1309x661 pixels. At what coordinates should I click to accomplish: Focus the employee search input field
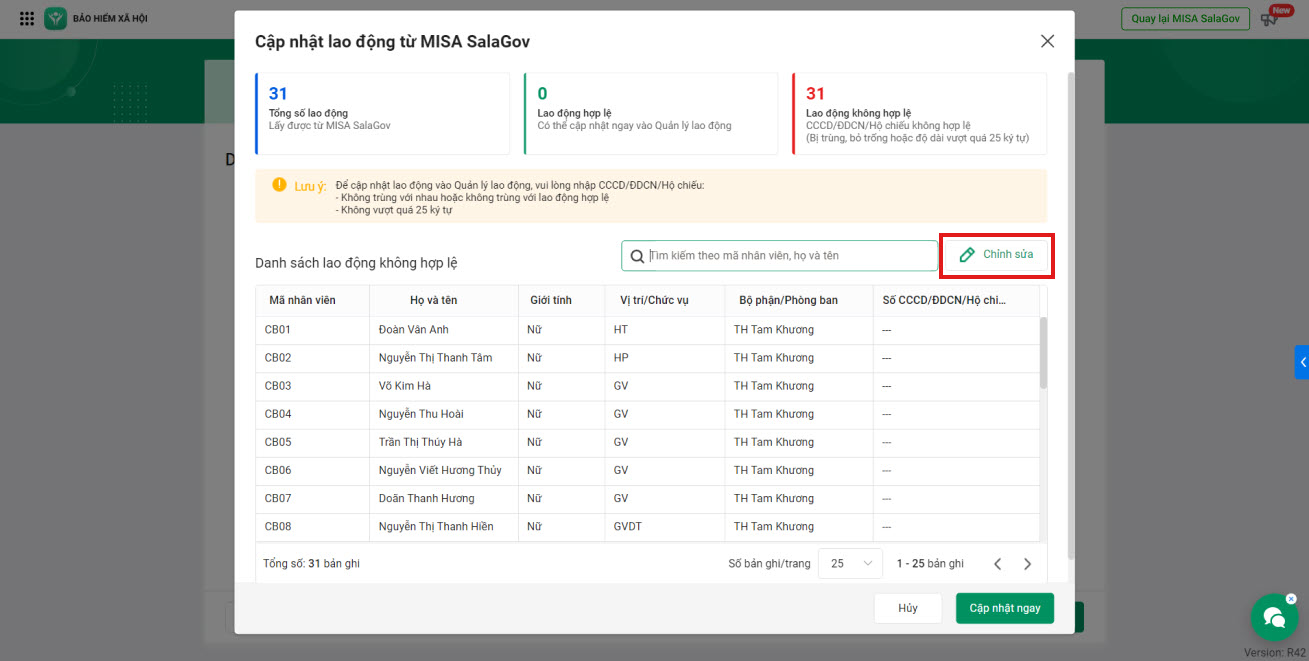(790, 256)
